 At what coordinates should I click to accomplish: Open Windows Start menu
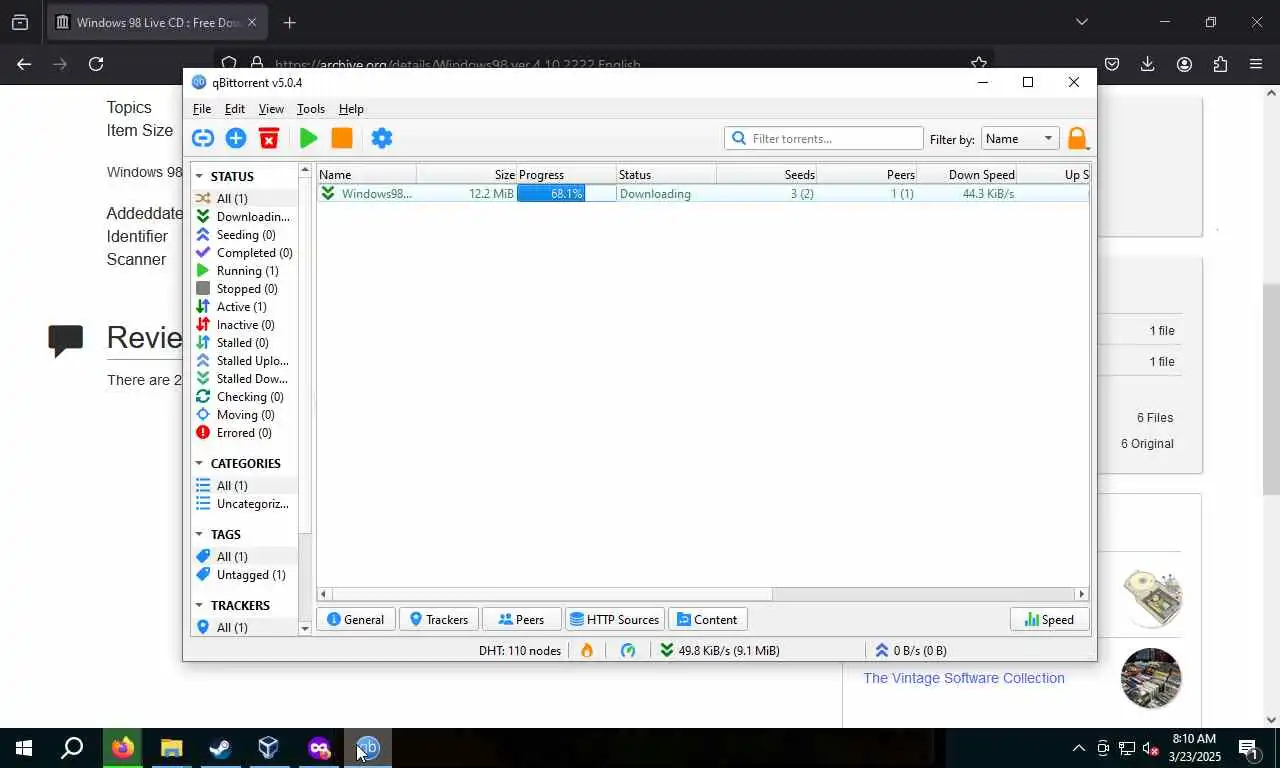coord(24,748)
